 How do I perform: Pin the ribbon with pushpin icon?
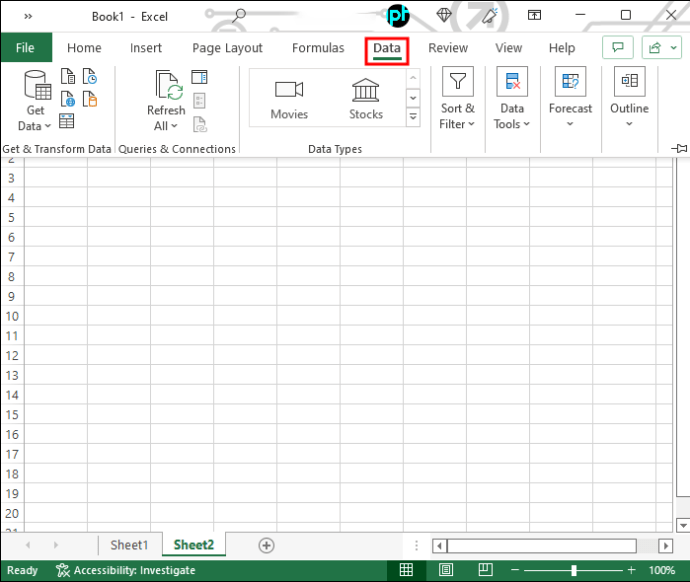coord(679,148)
